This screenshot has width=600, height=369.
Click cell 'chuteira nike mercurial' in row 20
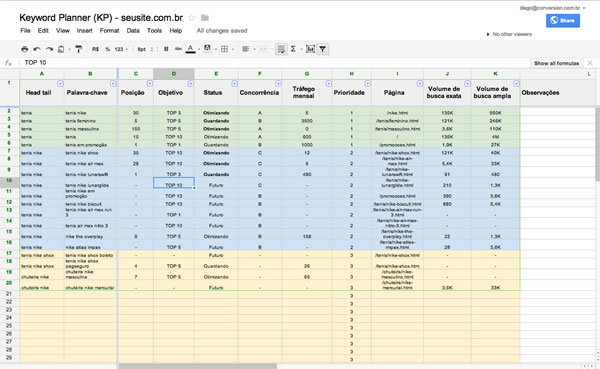[x=90, y=285]
